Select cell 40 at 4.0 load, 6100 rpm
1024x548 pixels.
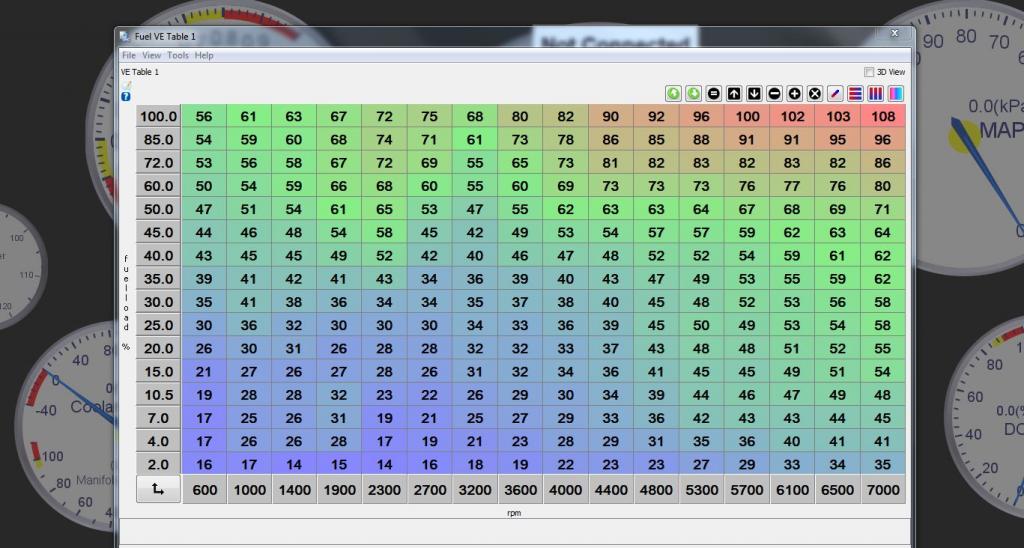coord(792,442)
